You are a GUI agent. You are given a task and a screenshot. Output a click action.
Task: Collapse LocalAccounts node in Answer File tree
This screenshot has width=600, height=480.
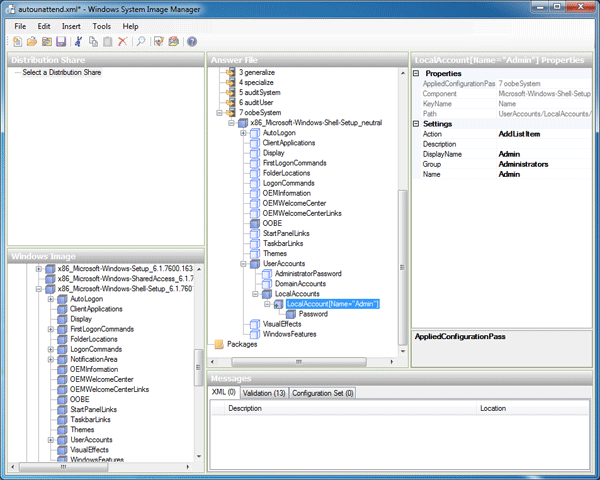[255, 293]
